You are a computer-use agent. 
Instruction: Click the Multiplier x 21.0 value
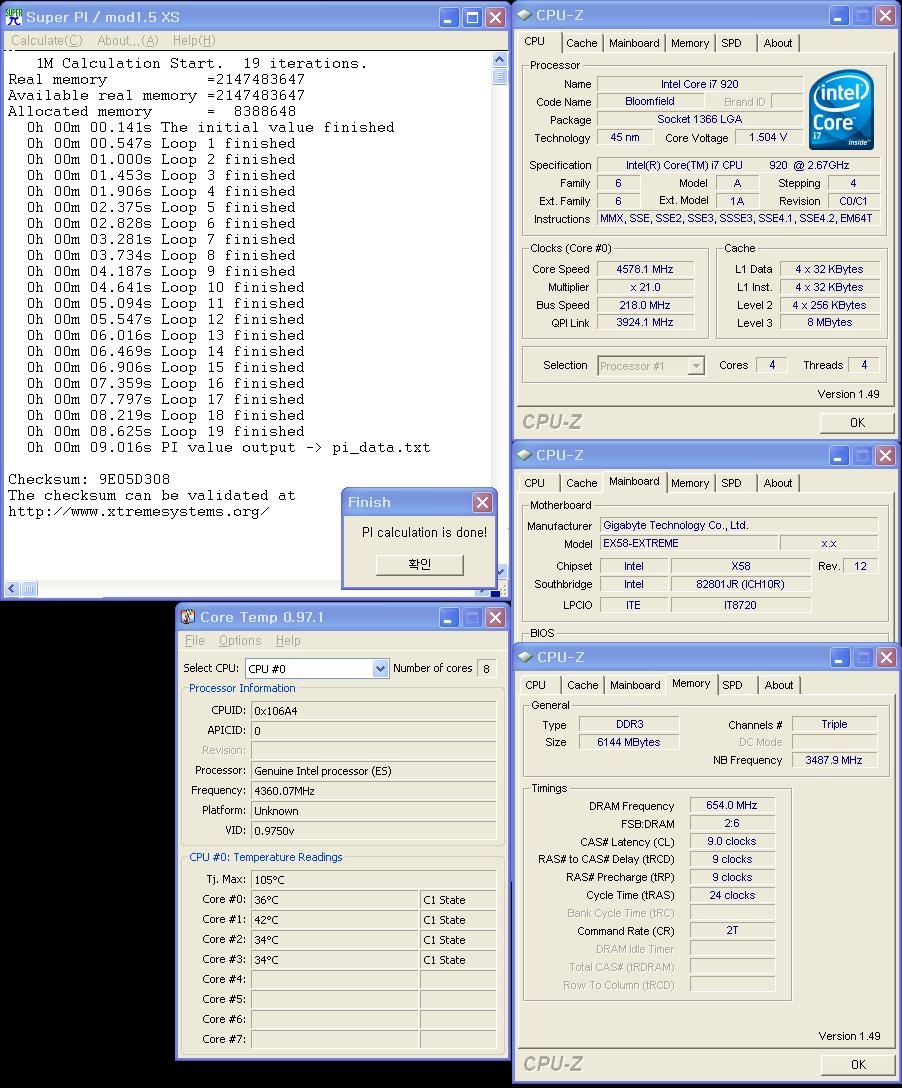click(645, 287)
